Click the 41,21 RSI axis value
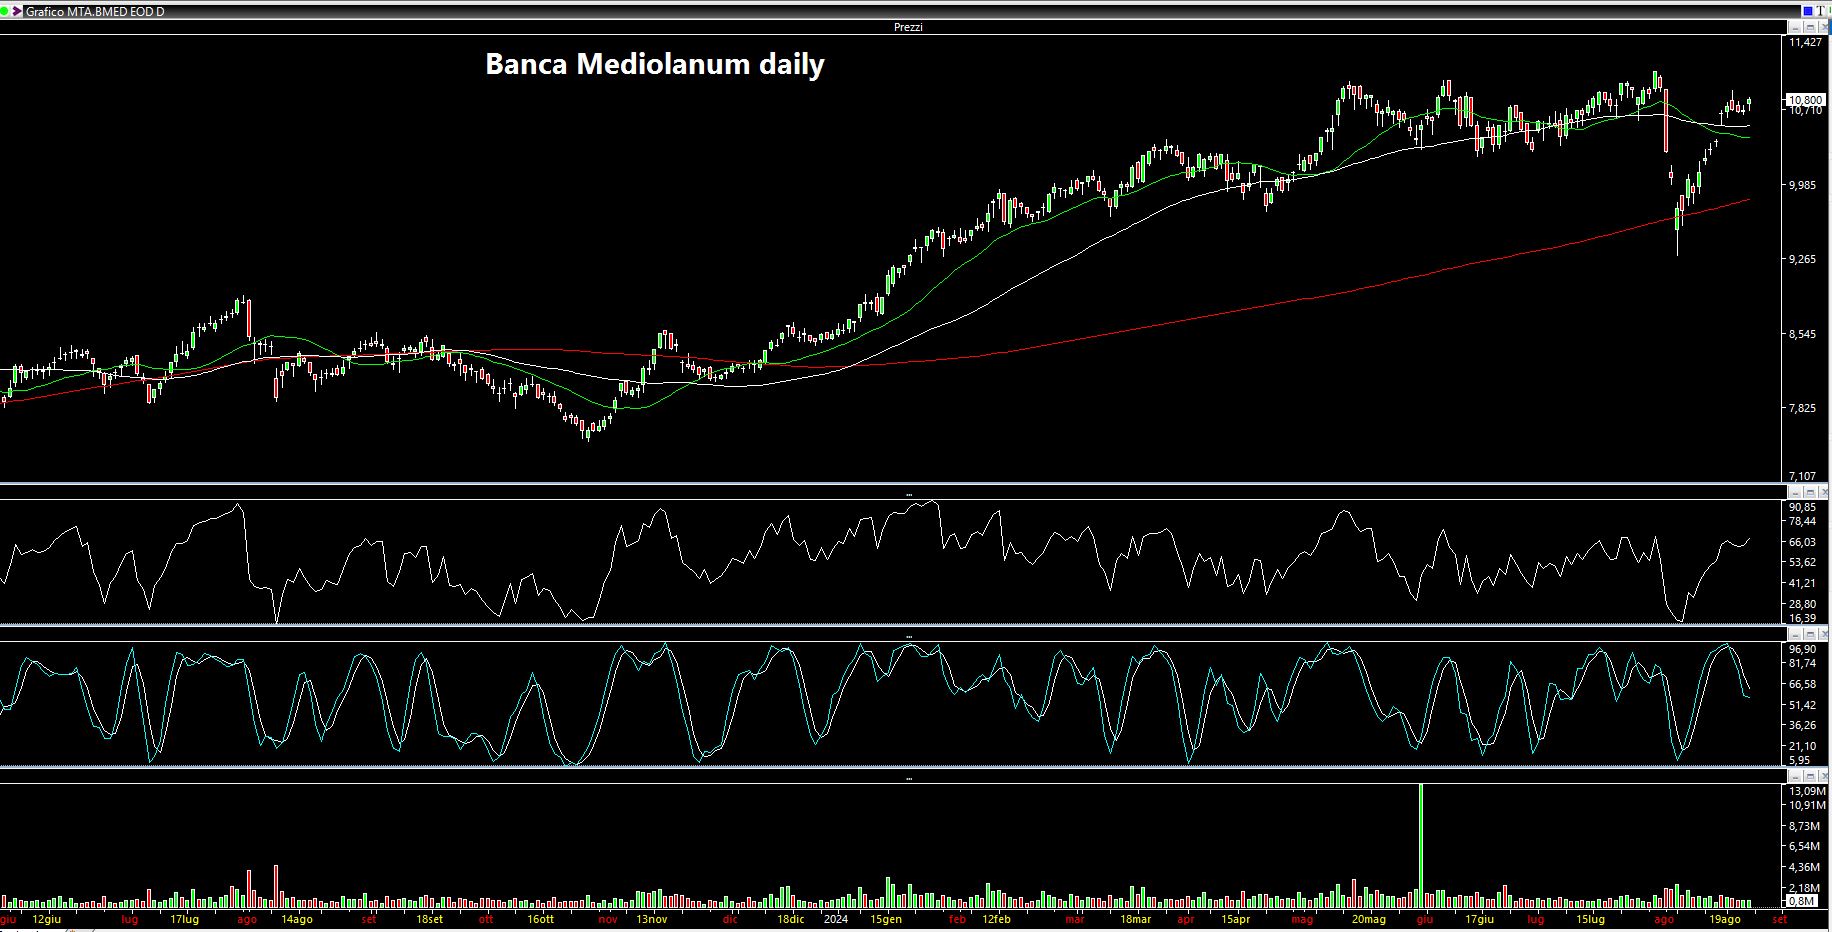Viewport: 1832px width, 932px height. click(1803, 583)
